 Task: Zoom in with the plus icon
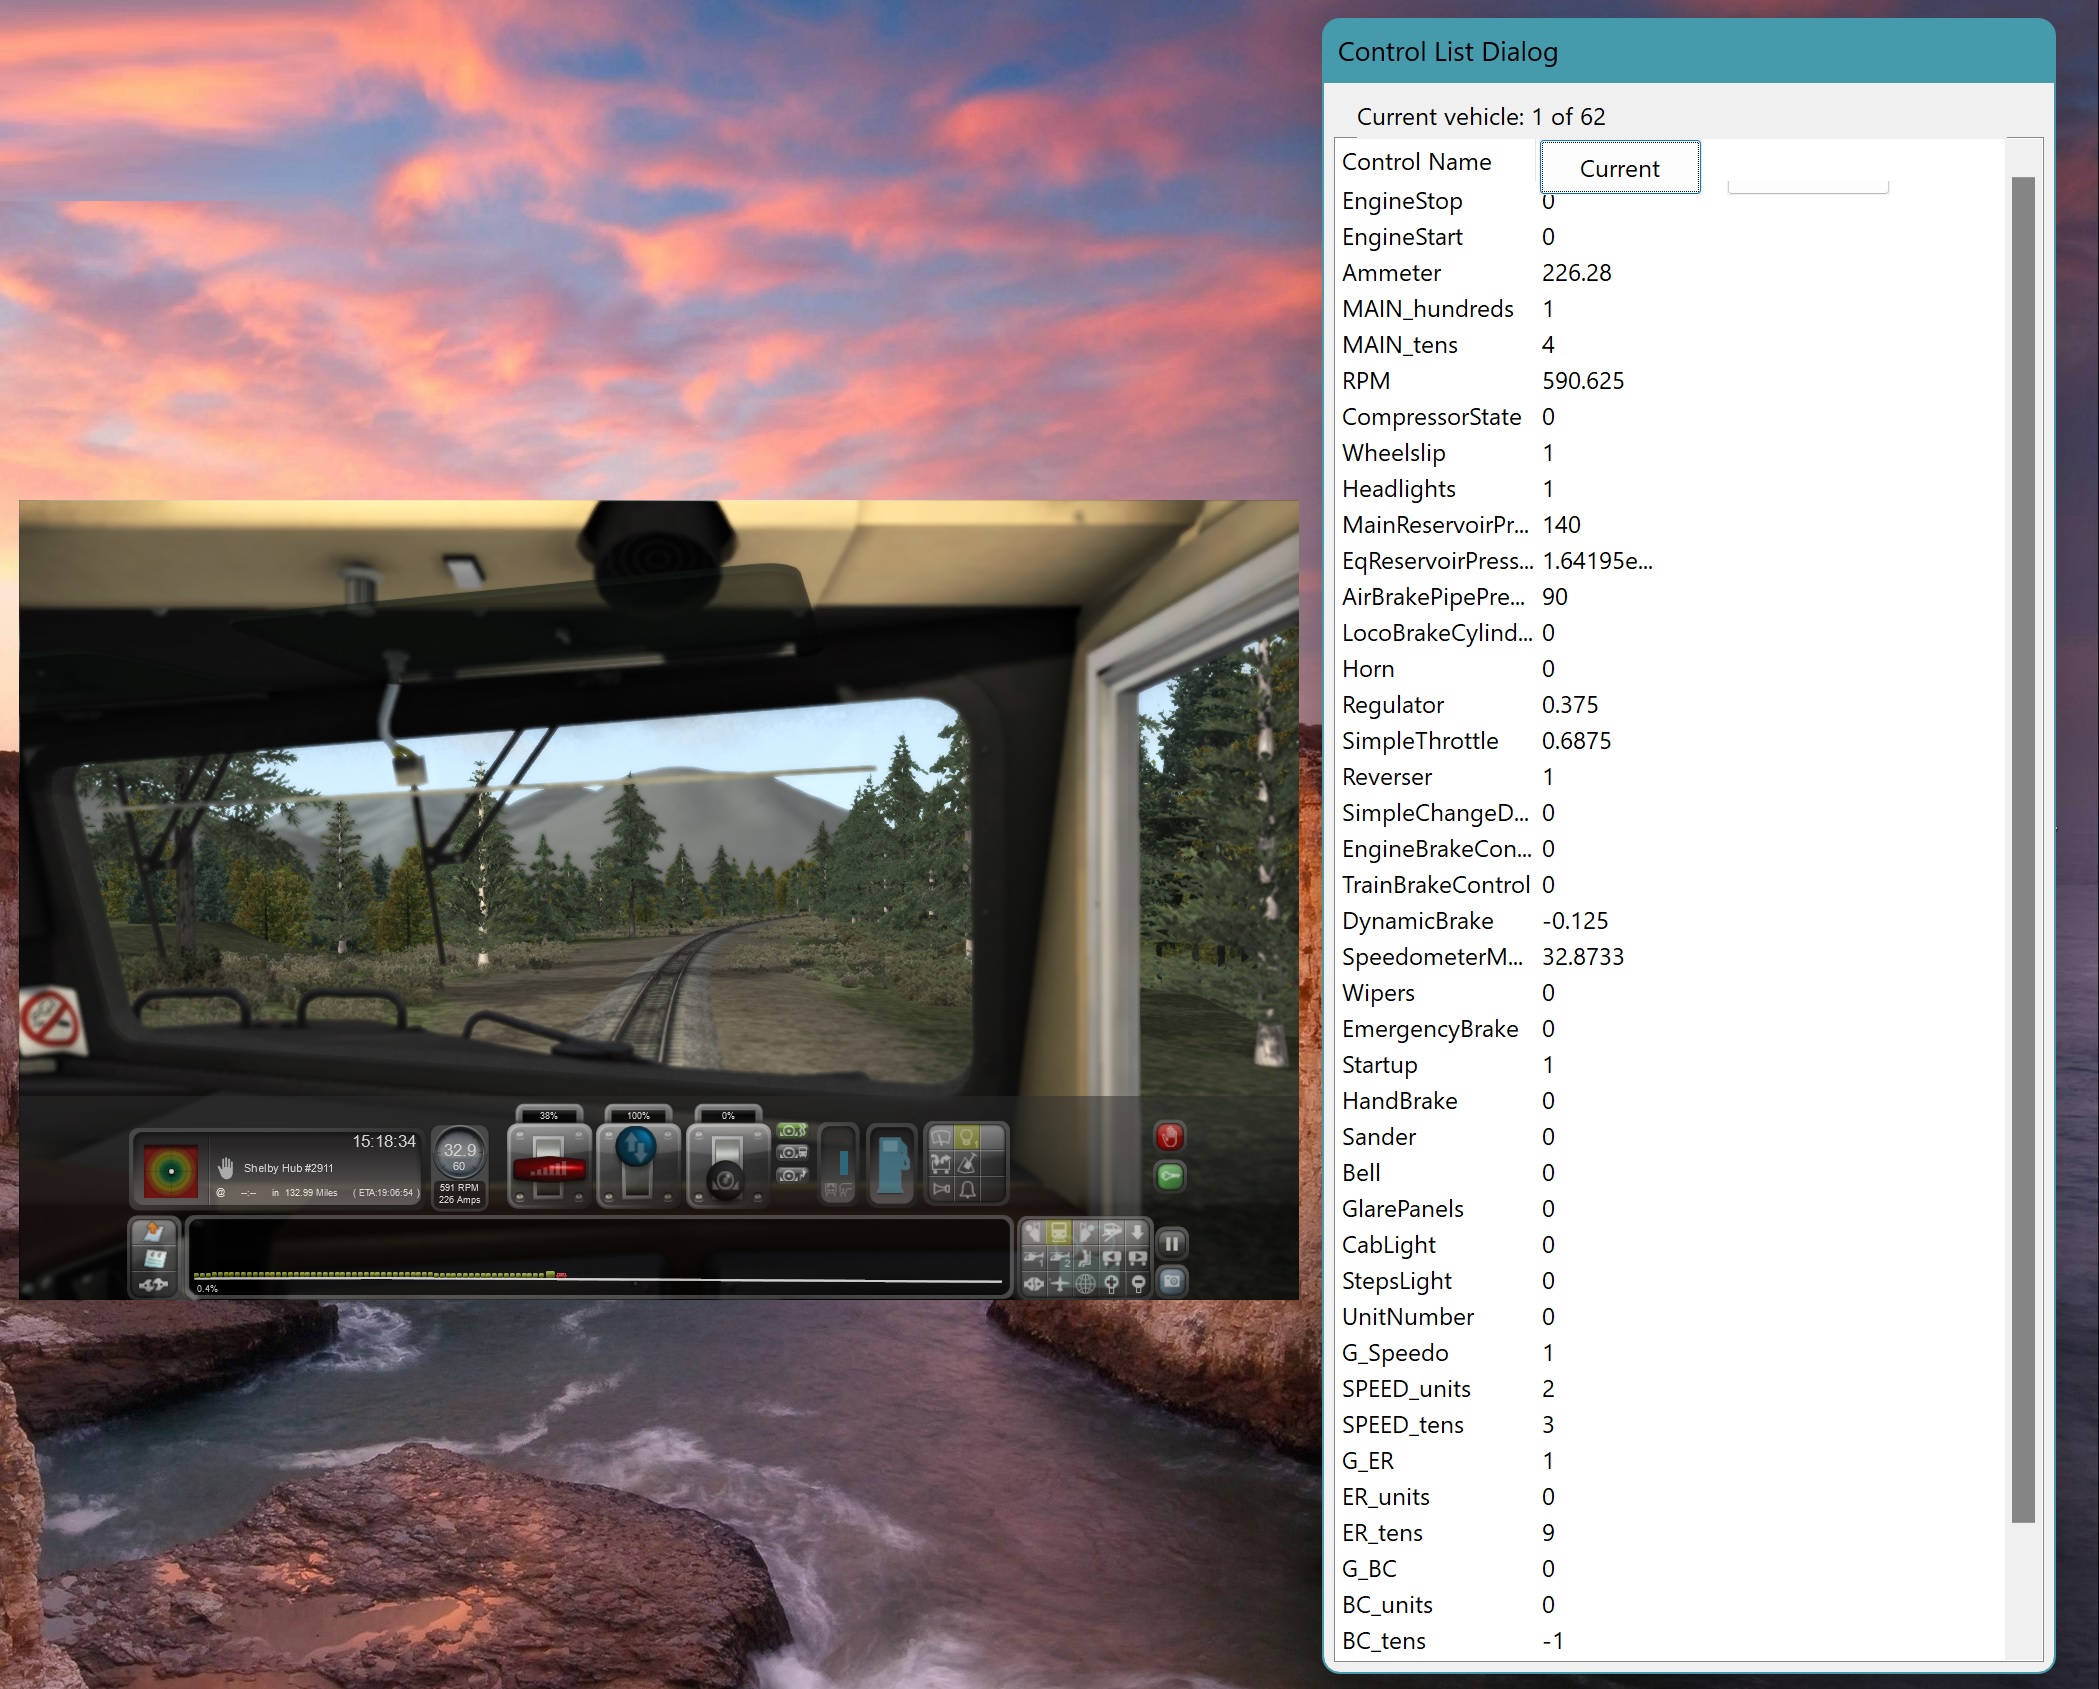click(x=1111, y=1283)
